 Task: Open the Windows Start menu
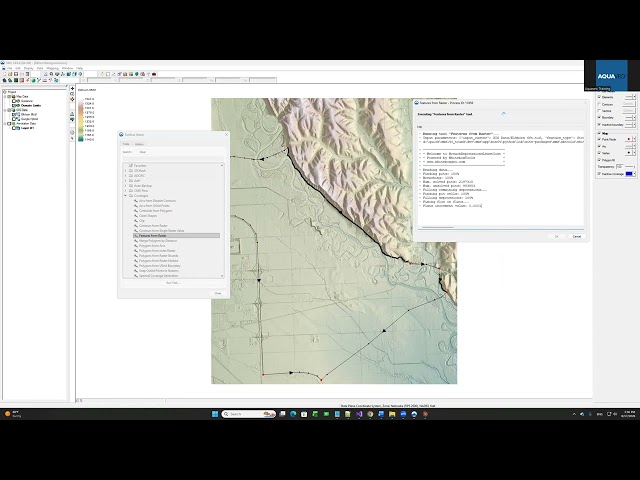215,414
